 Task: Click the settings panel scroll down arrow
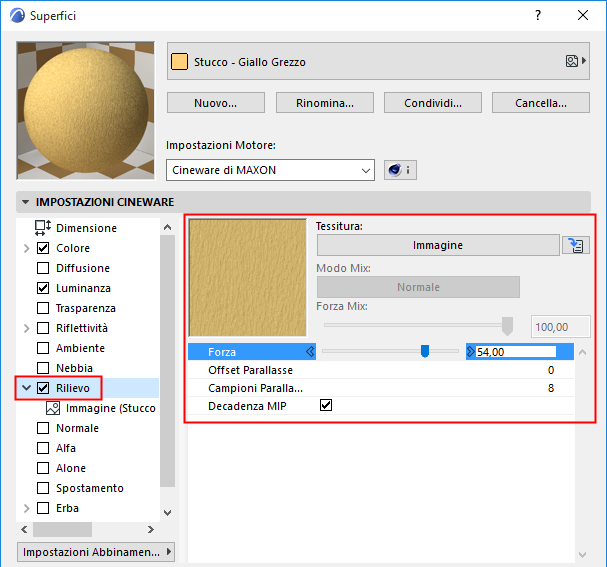(582, 555)
